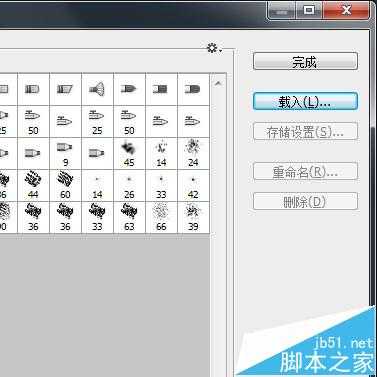
Task: Choose the textured brush preset labeled 44
Action: (x=33, y=185)
